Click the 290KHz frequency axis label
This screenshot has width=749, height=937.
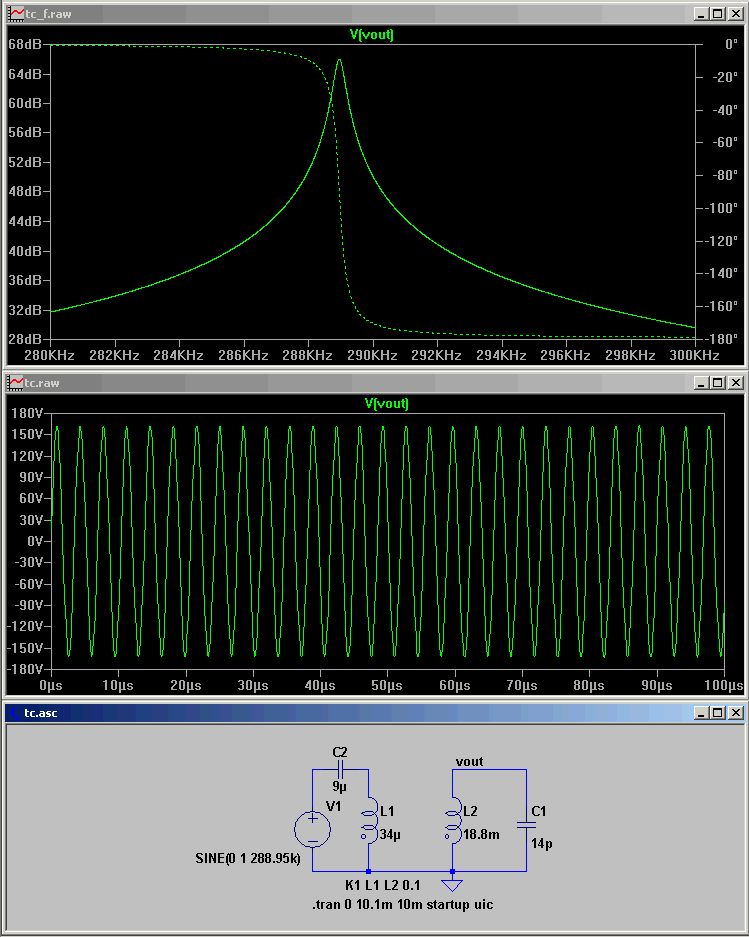click(372, 356)
